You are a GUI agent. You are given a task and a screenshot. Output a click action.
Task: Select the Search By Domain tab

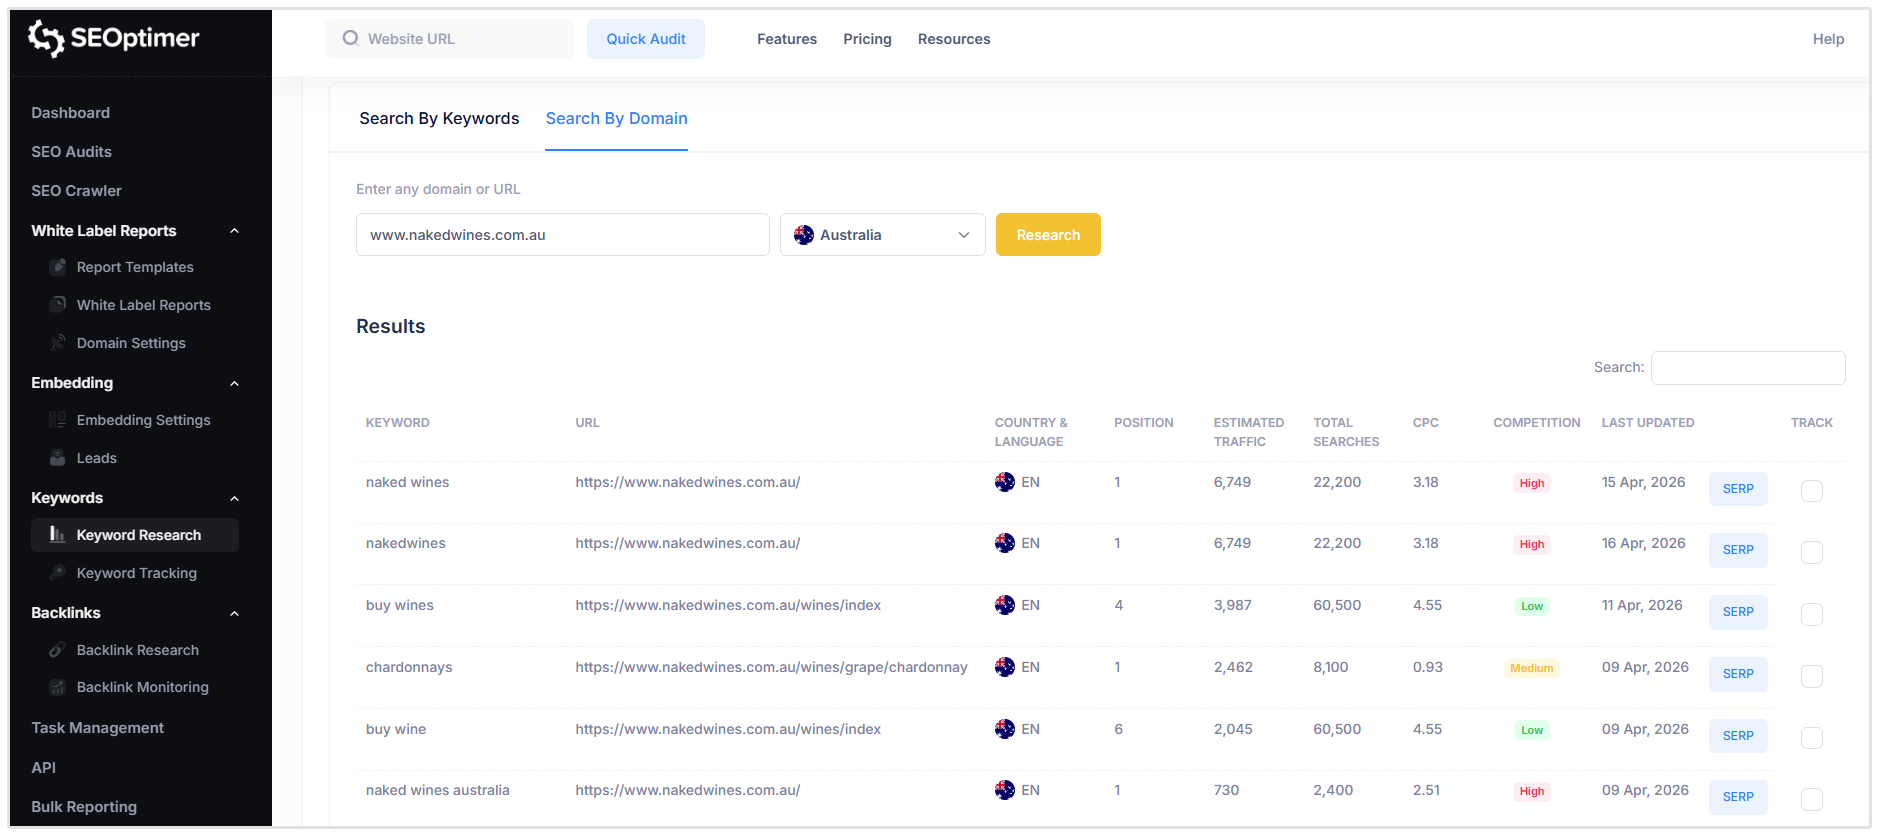click(616, 118)
